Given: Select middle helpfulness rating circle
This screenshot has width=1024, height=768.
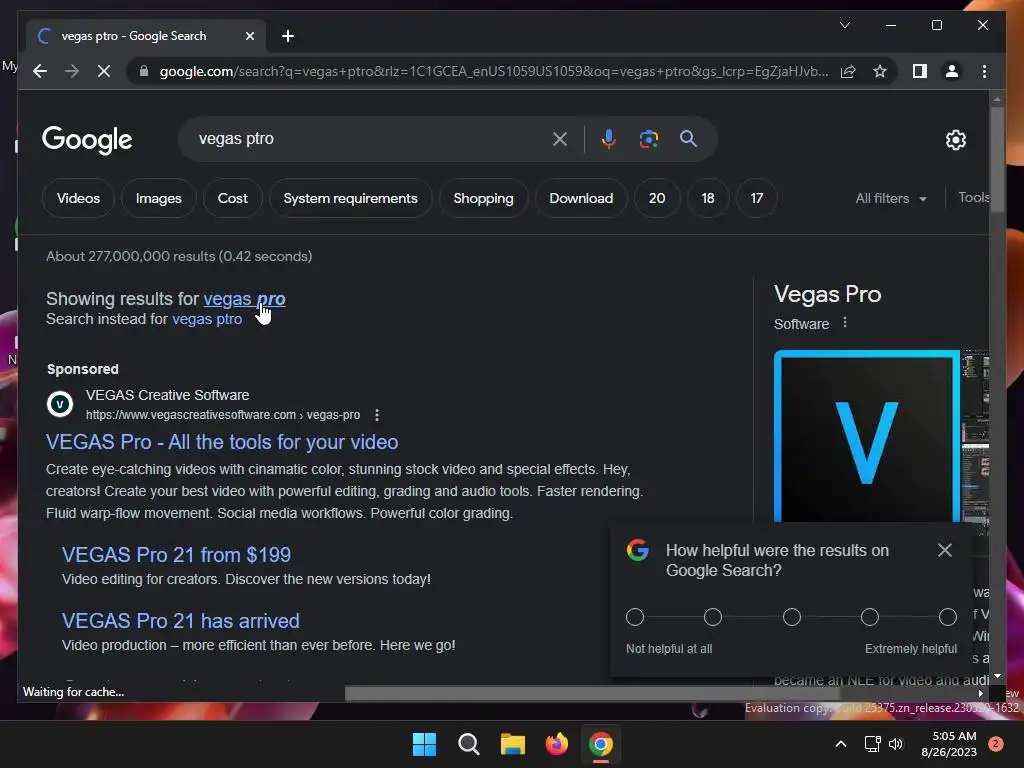Looking at the screenshot, I should [x=792, y=617].
